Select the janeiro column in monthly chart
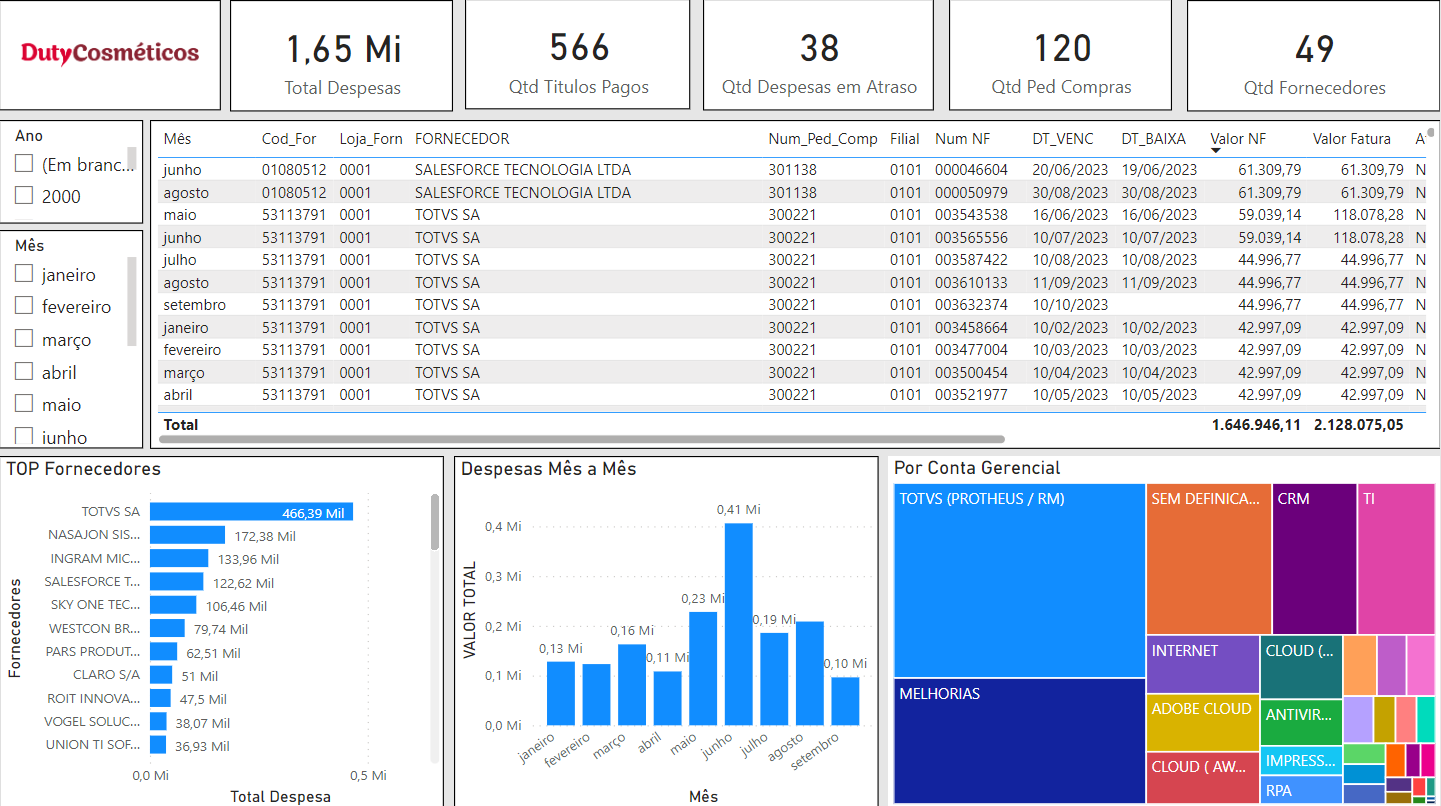This screenshot has width=1441, height=806. [560, 693]
